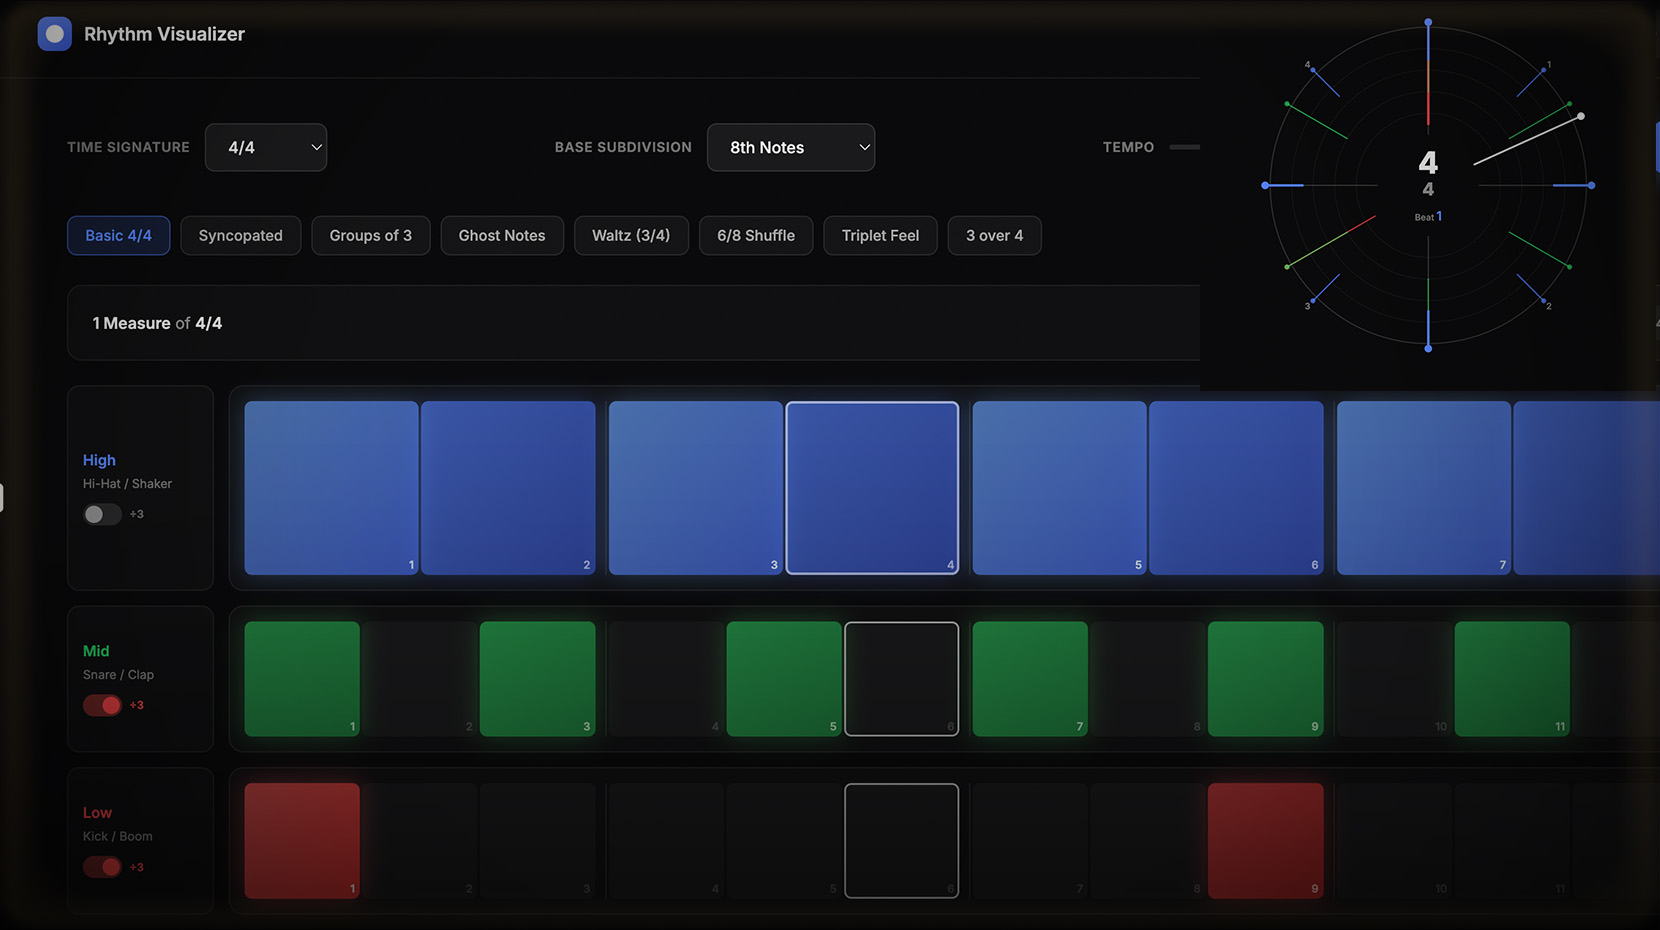Turn on Low track step 10
1660x930 pixels.
[1394, 841]
